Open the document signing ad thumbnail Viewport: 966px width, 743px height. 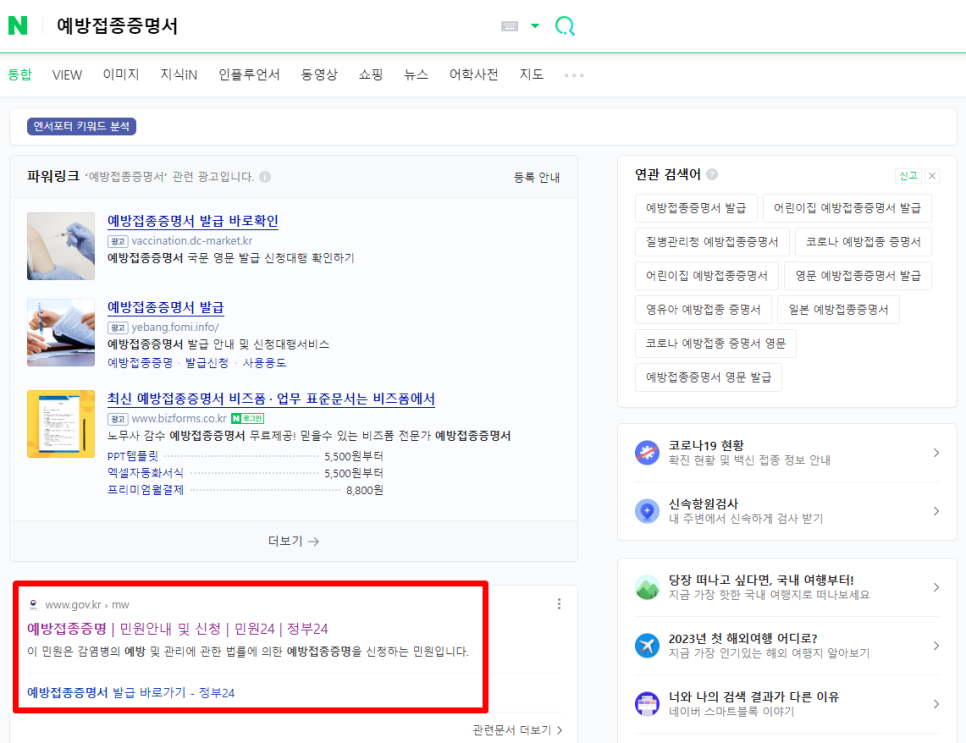click(x=61, y=333)
